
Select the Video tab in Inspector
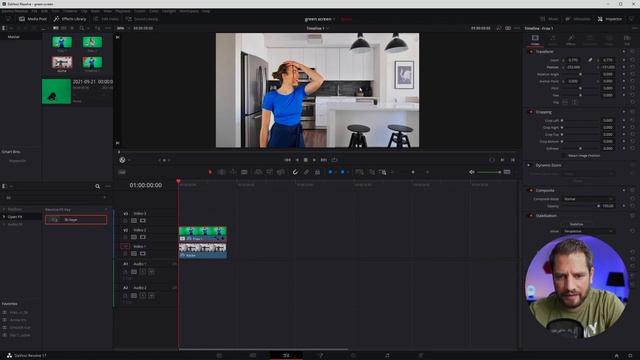535,40
